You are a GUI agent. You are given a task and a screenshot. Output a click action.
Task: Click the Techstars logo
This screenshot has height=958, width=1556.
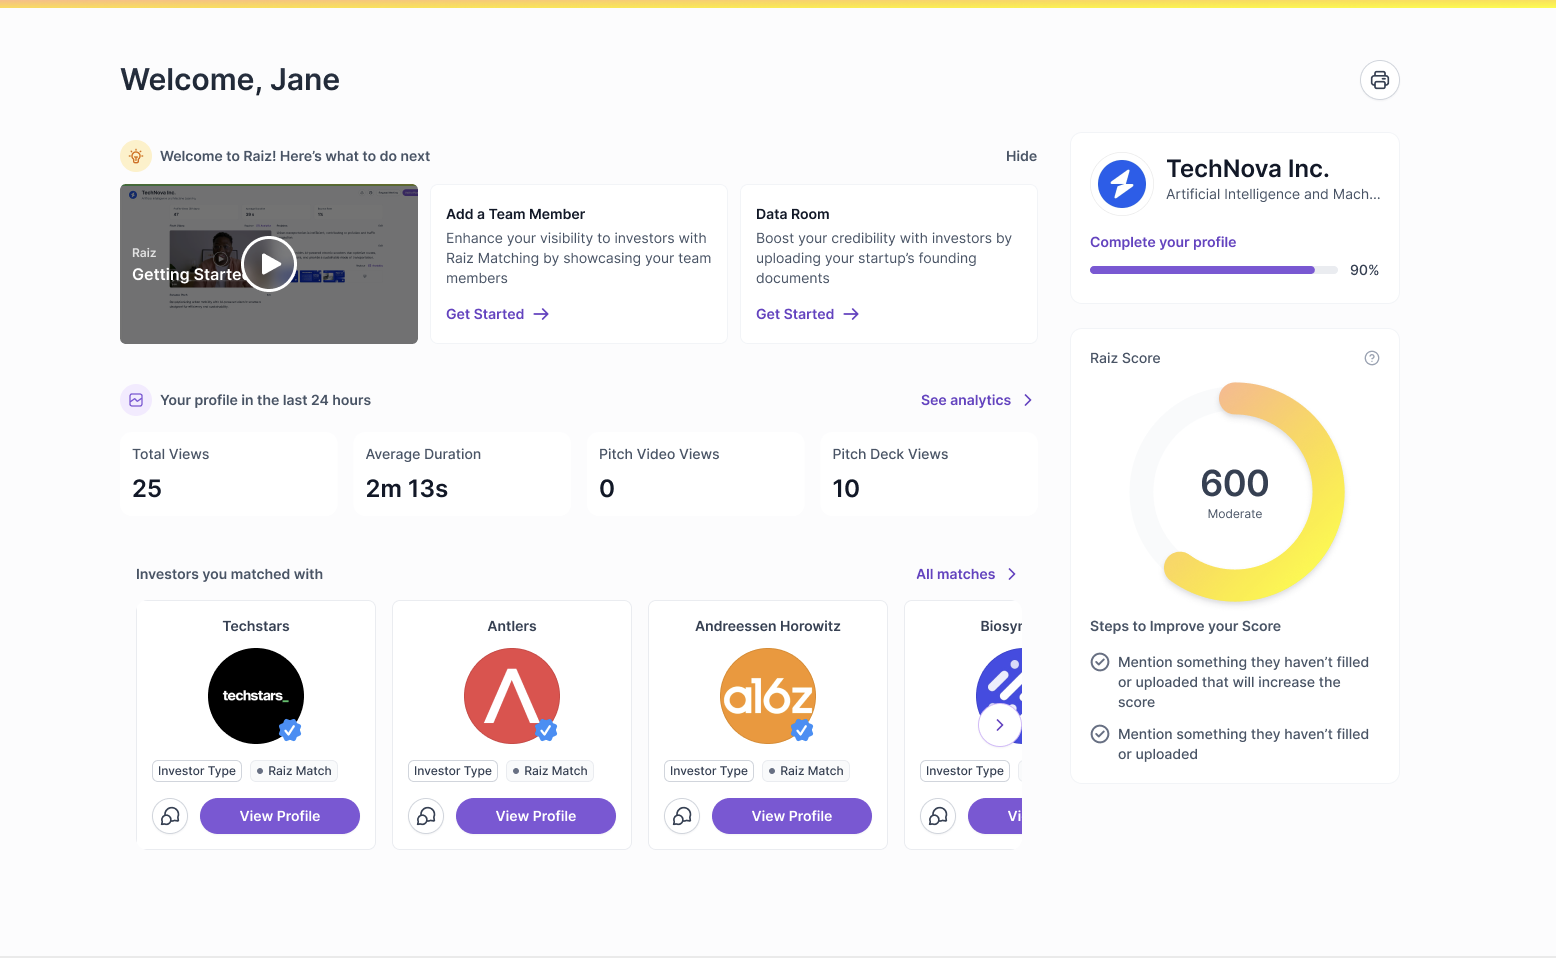coord(256,696)
